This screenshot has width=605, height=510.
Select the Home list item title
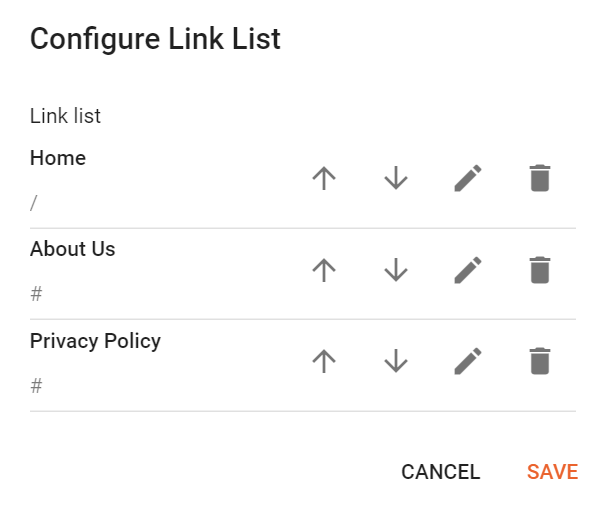click(x=58, y=158)
